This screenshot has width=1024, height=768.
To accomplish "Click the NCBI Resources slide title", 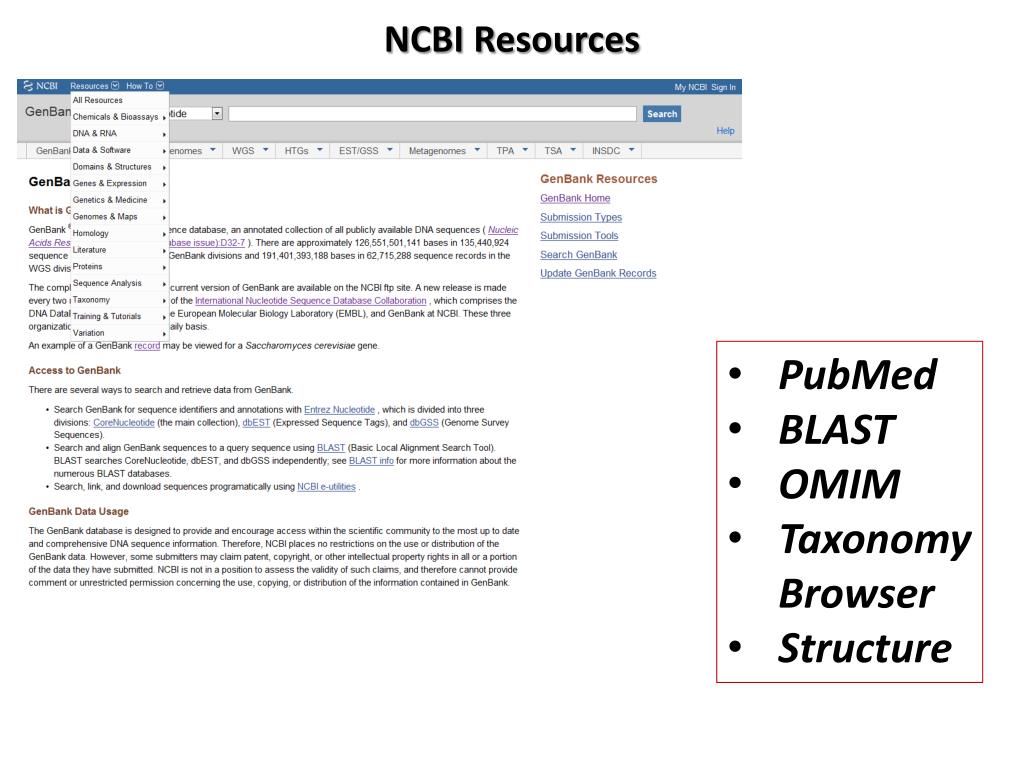I will (x=512, y=39).
